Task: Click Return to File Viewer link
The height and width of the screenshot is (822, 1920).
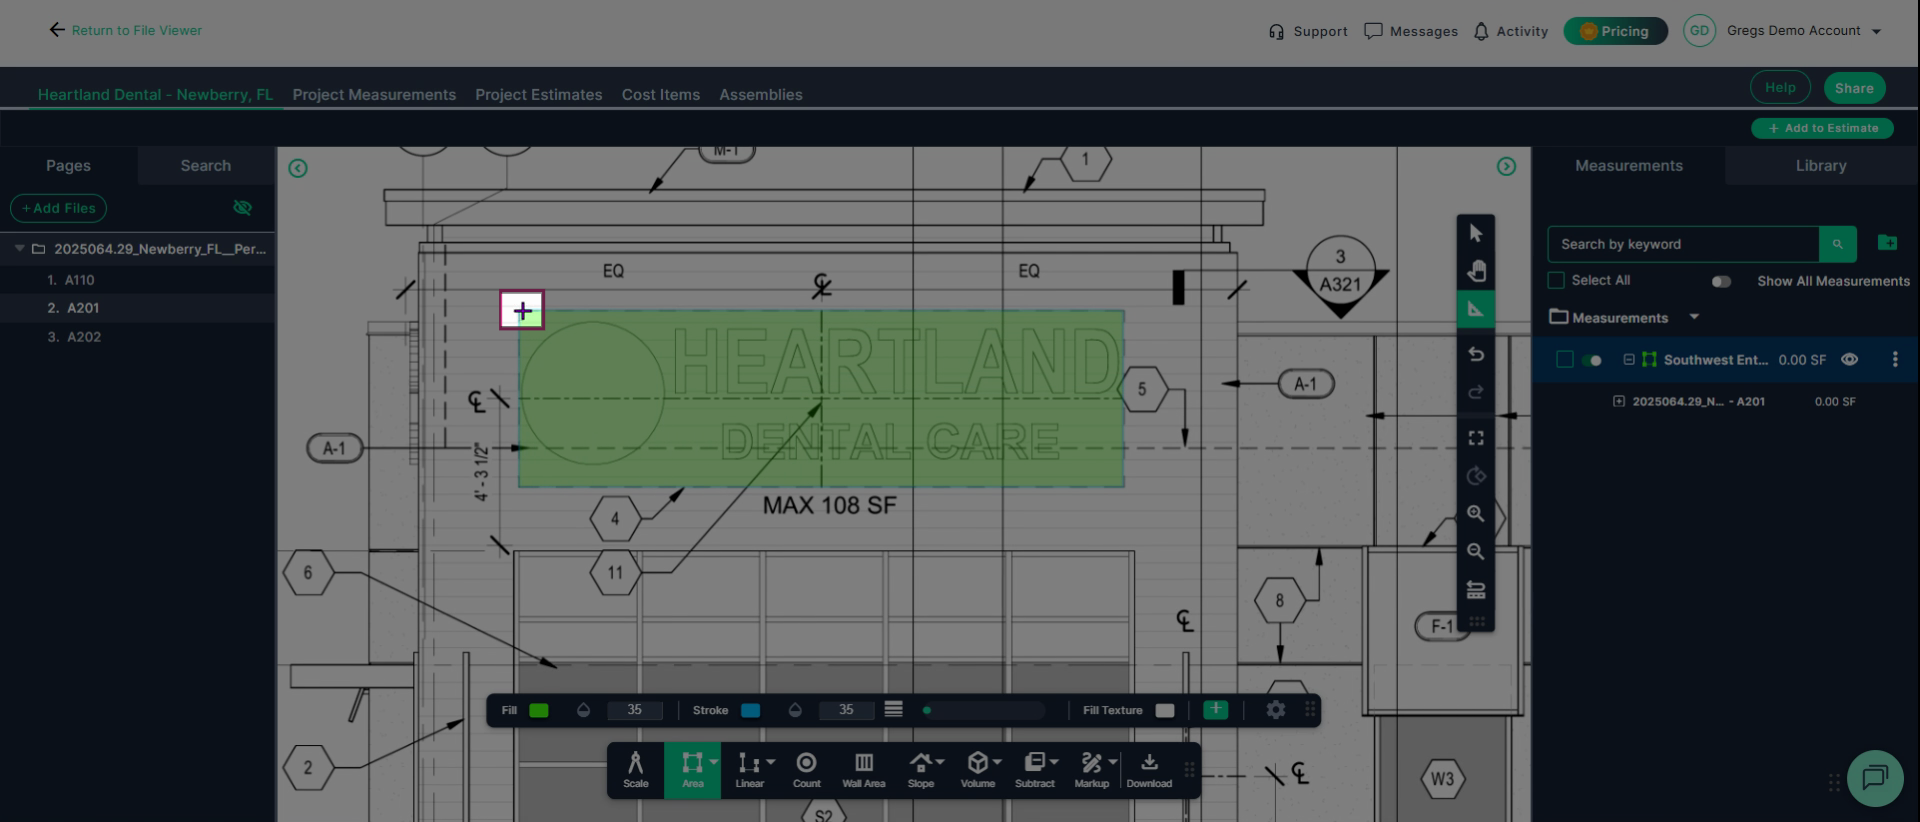Action: pos(126,31)
